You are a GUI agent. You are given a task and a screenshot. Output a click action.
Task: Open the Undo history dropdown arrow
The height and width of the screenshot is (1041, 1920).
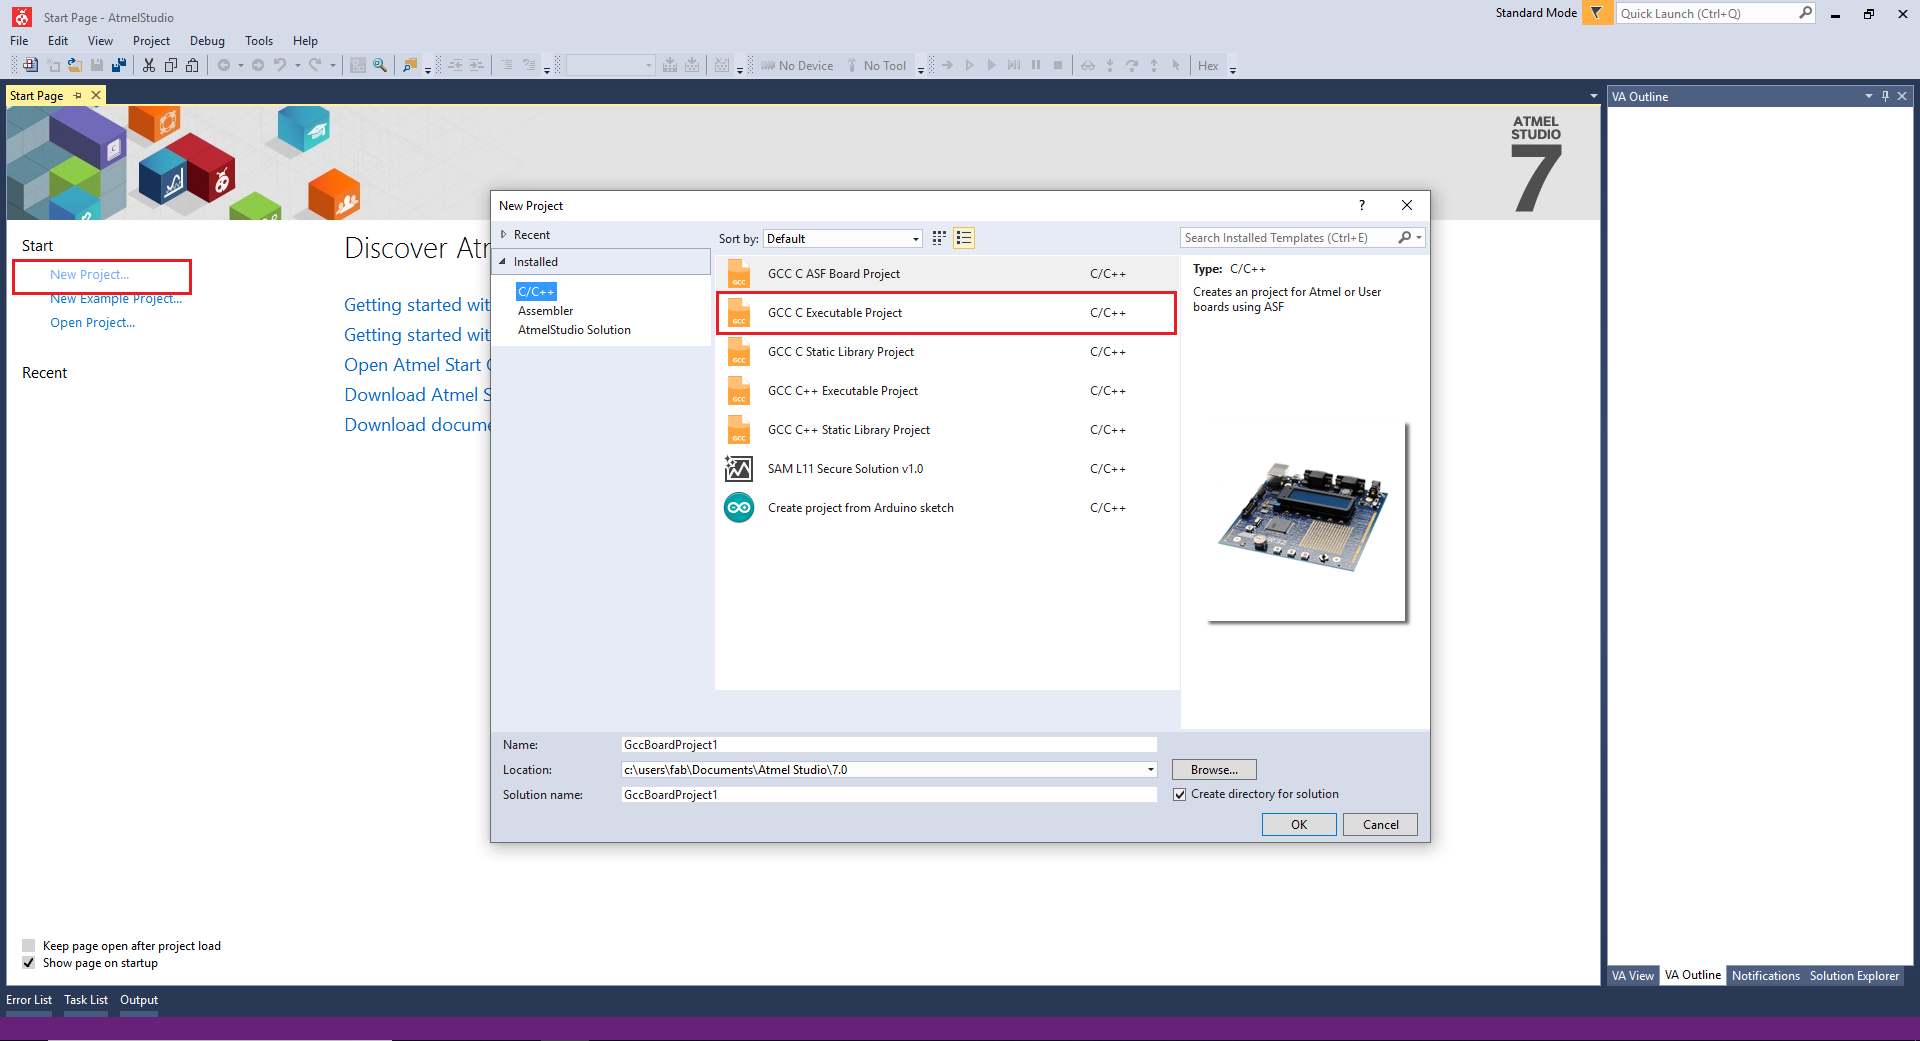pos(297,66)
